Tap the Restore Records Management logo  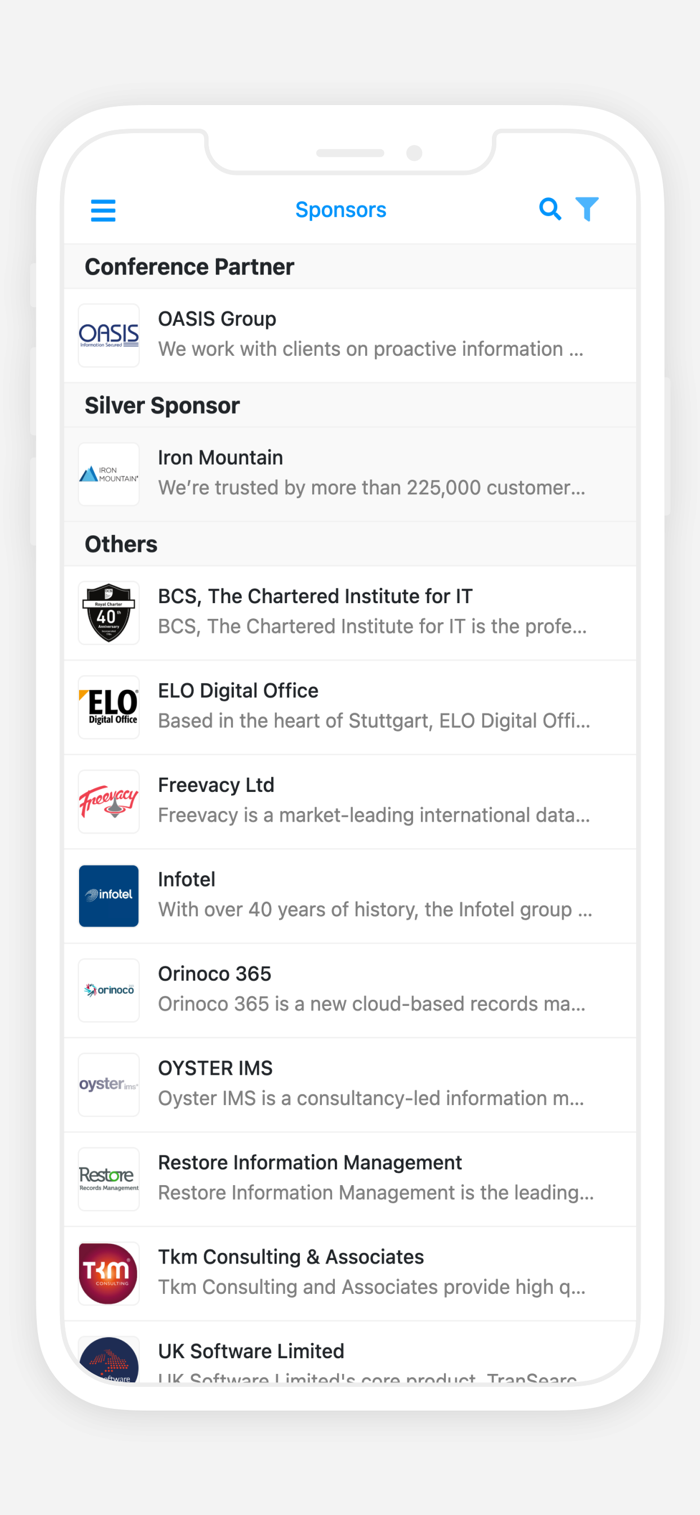tap(109, 1178)
